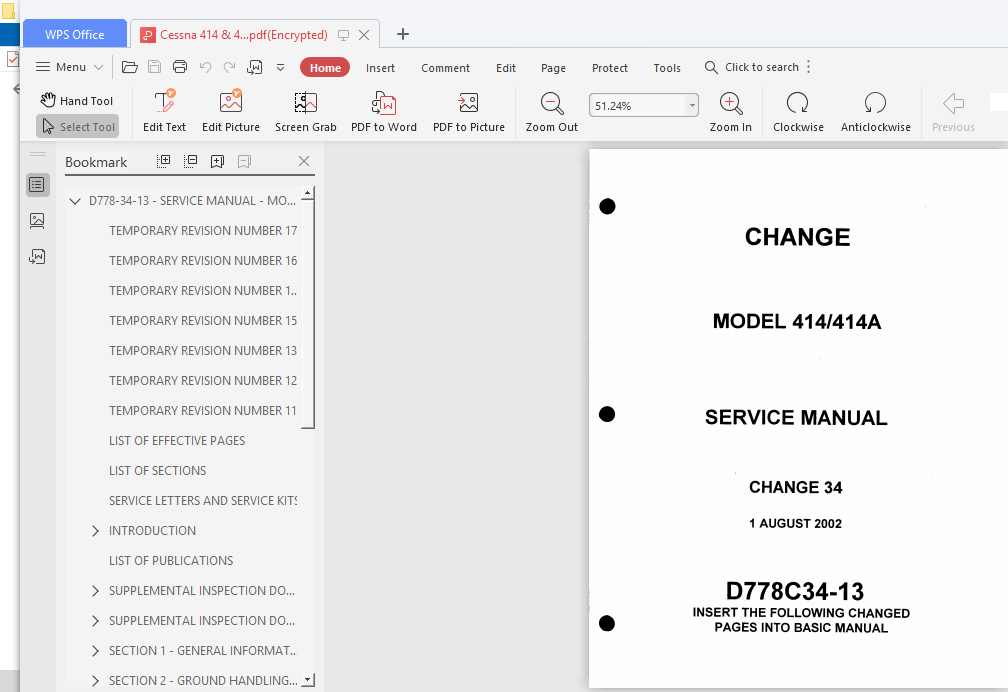Close the Cessna 414 PDF tab
Image resolution: width=1008 pixels, height=692 pixels.
pyautogui.click(x=364, y=35)
